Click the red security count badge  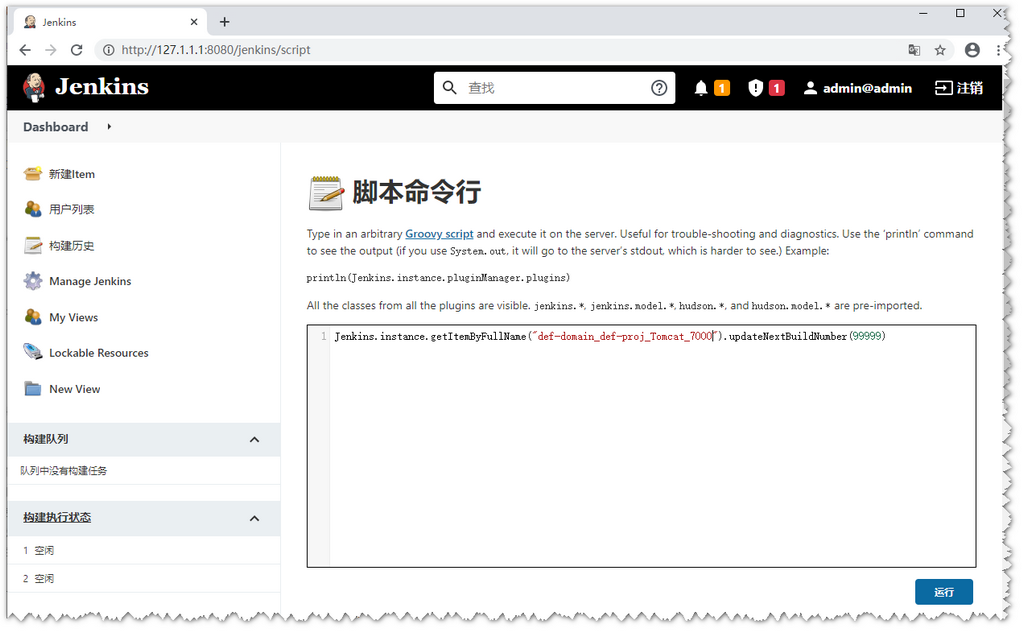point(776,88)
